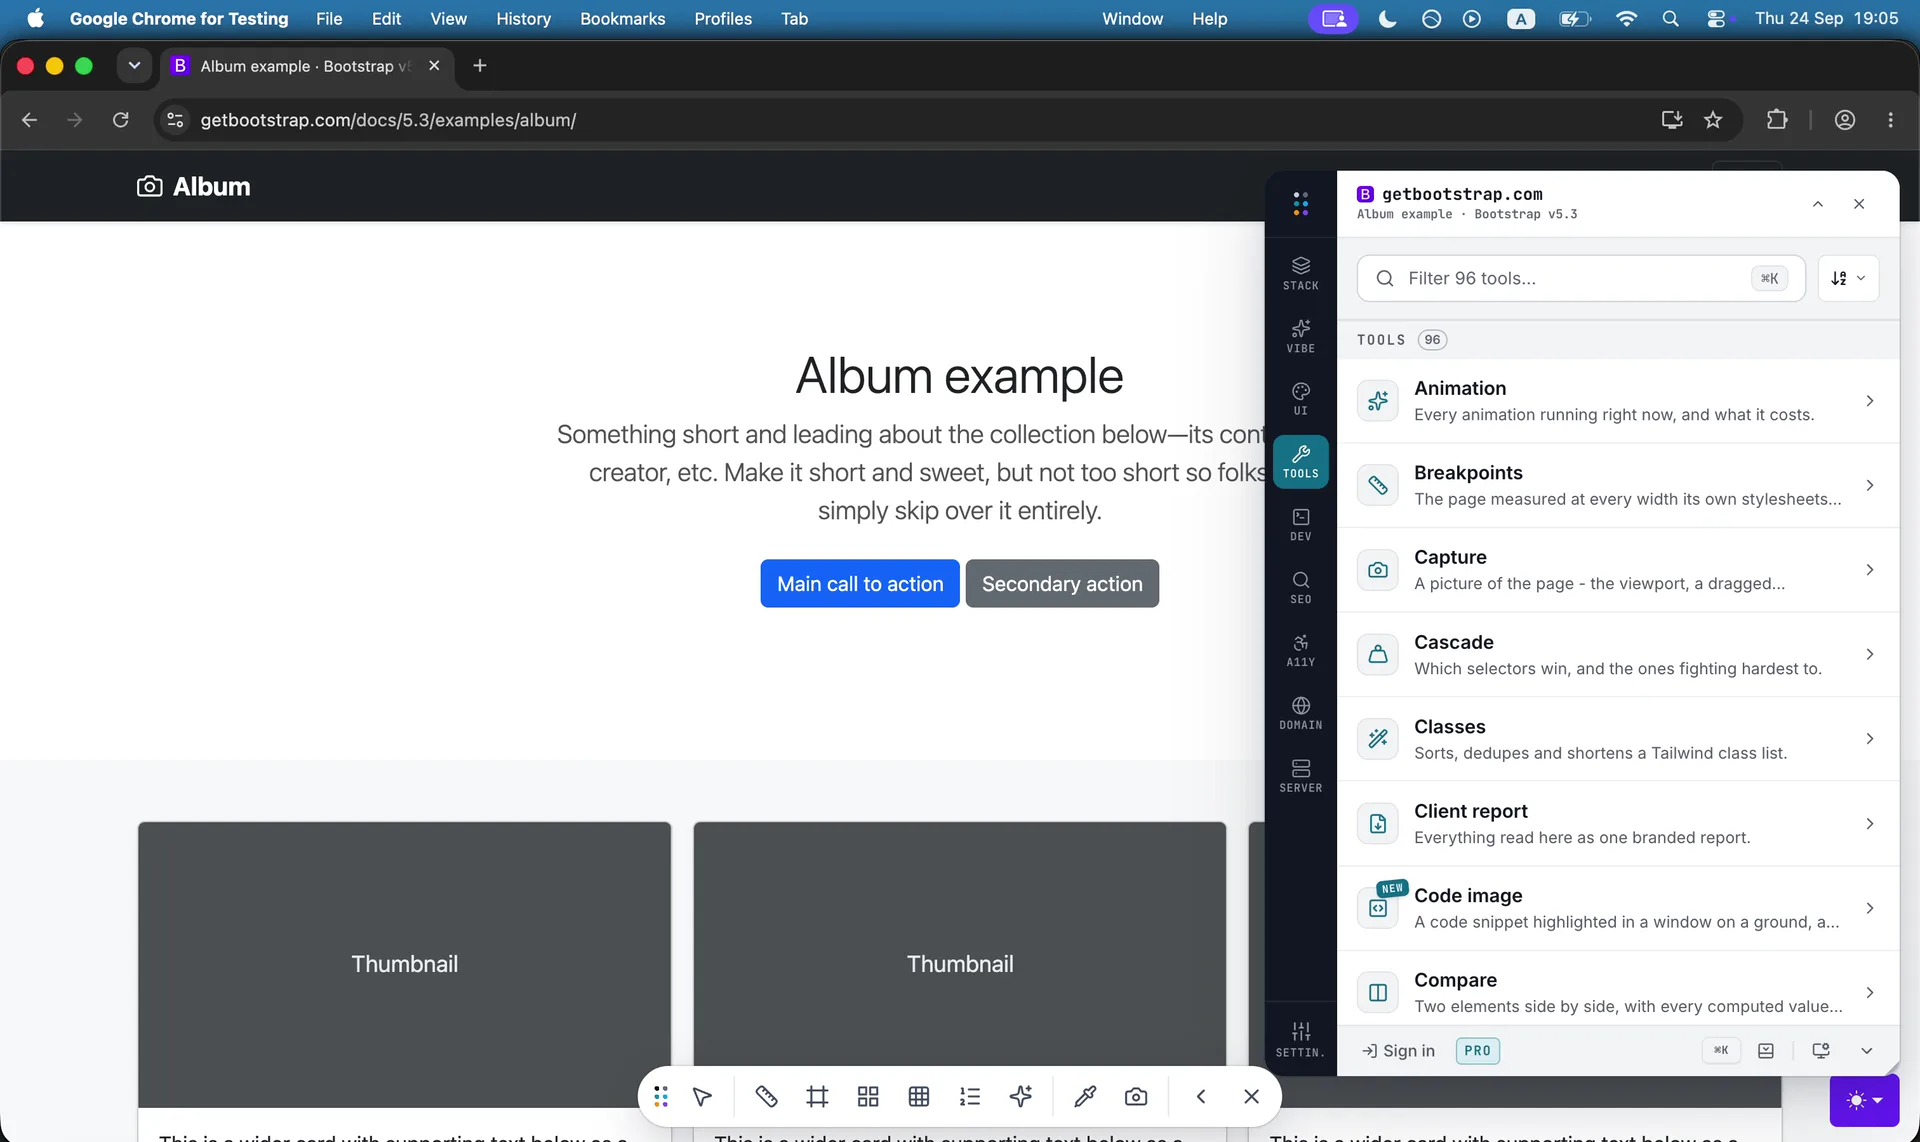Open the View menu

pyautogui.click(x=448, y=19)
